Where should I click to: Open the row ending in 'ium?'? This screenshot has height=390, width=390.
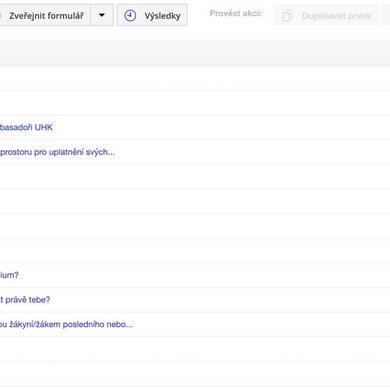point(195,275)
